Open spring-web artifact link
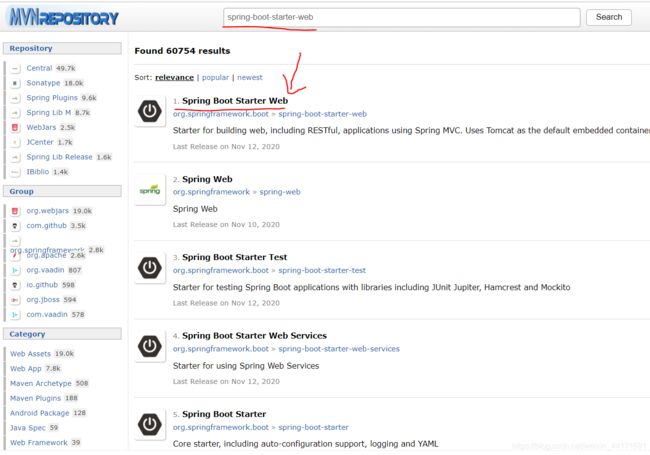Image resolution: width=650 pixels, height=455 pixels. coord(280,192)
